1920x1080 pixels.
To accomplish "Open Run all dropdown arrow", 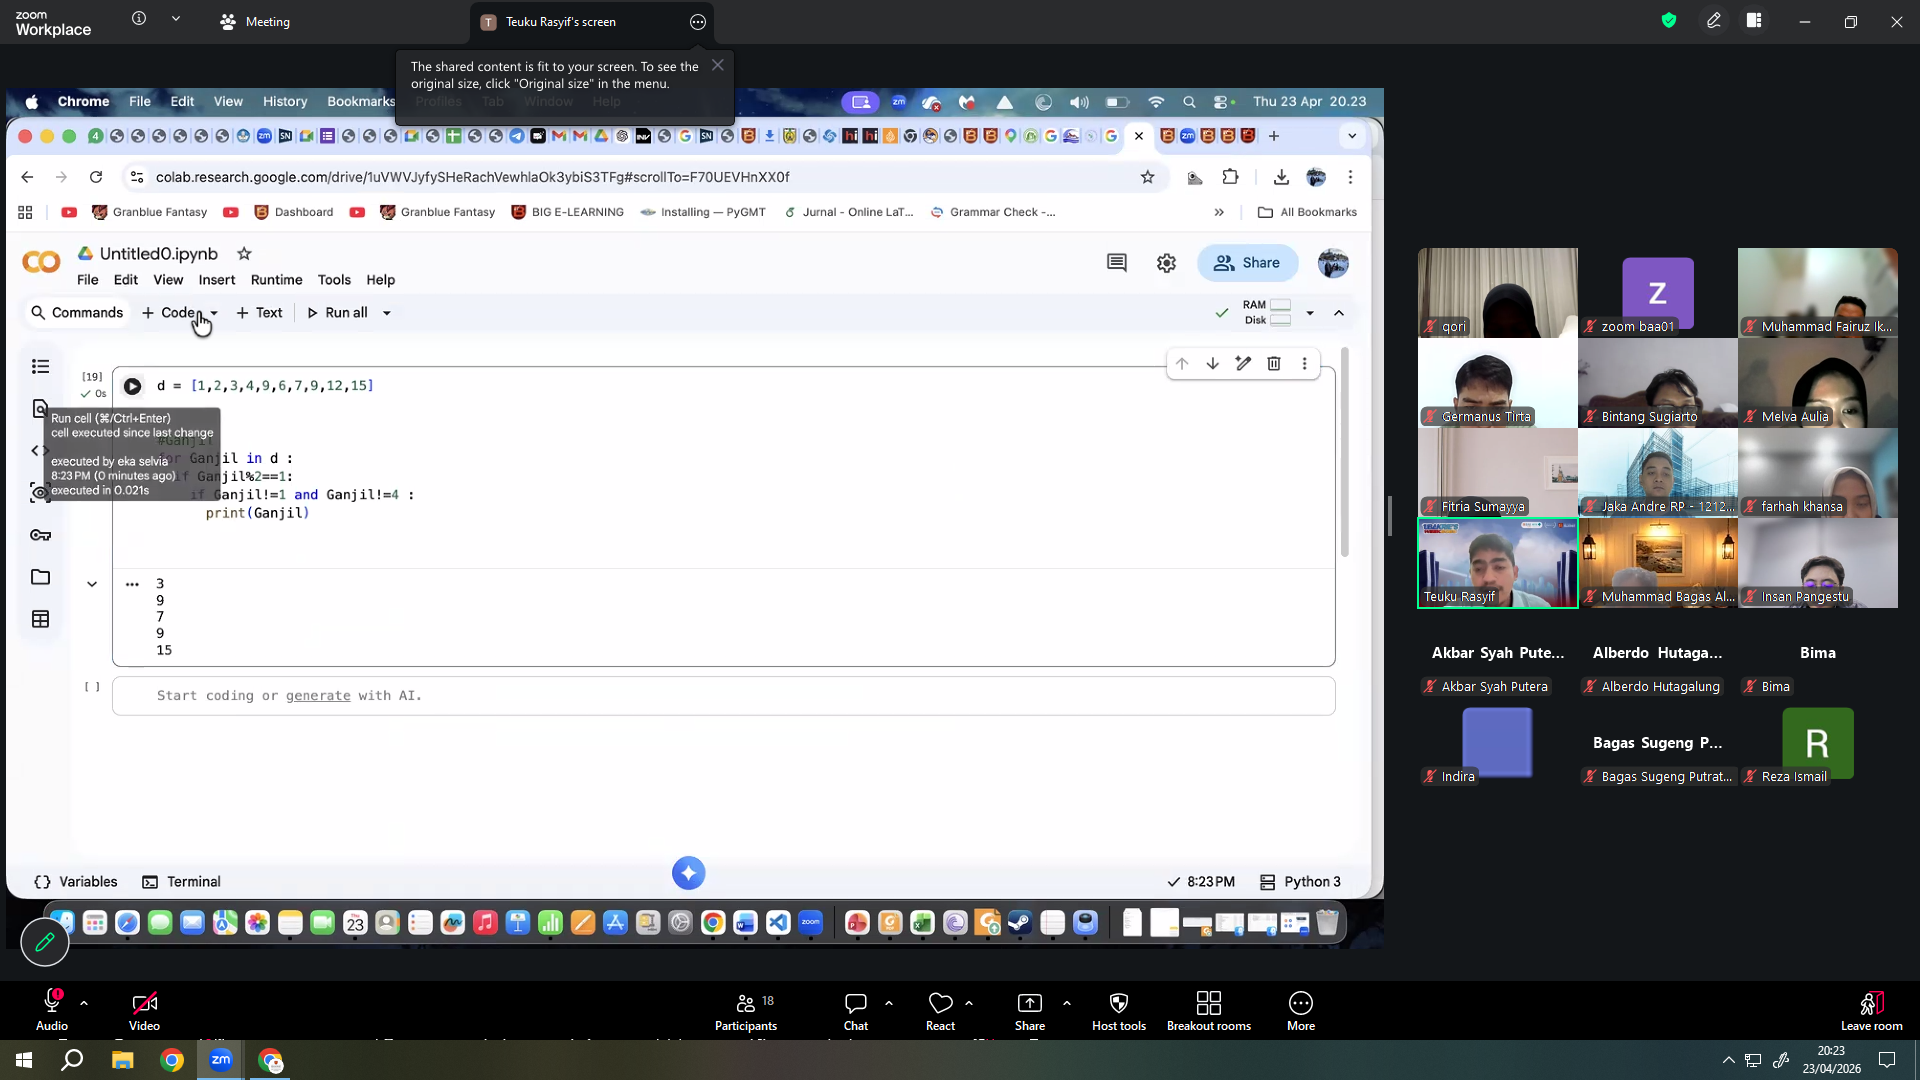I will click(x=387, y=313).
